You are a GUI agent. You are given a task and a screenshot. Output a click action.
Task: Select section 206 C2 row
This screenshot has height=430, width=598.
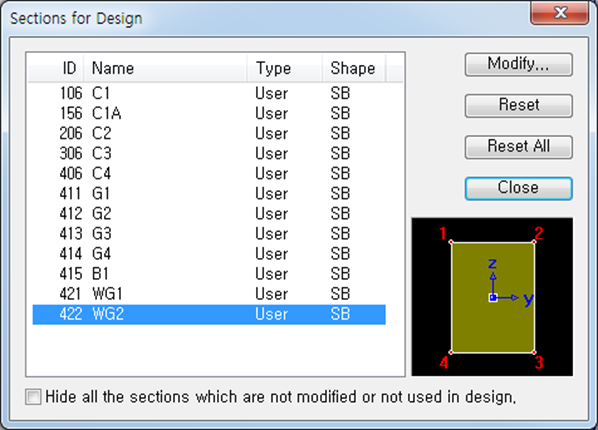[x=209, y=133]
